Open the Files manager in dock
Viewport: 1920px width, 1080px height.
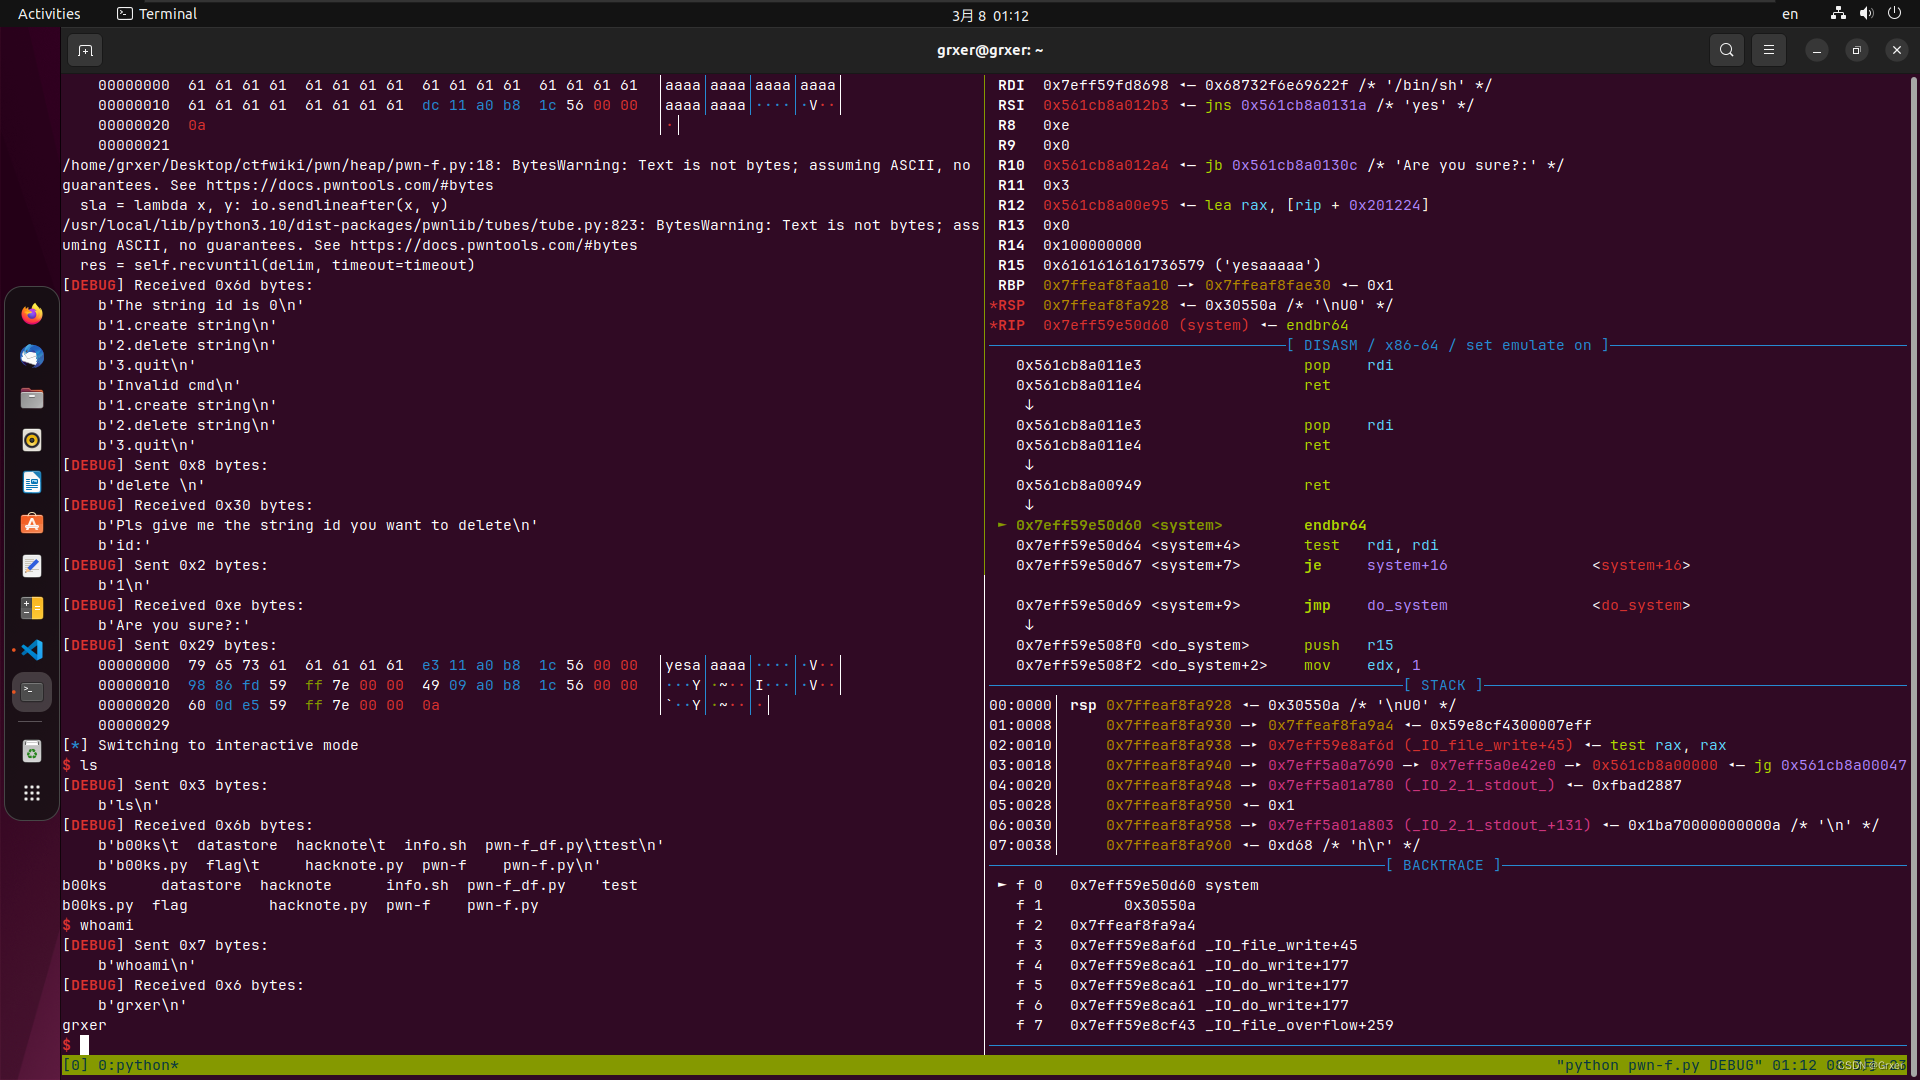pyautogui.click(x=32, y=398)
